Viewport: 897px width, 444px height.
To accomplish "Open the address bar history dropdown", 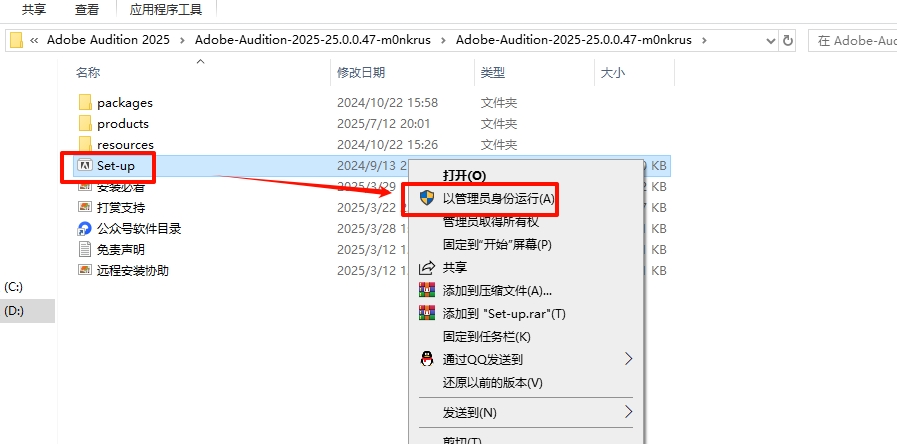I will tap(771, 41).
